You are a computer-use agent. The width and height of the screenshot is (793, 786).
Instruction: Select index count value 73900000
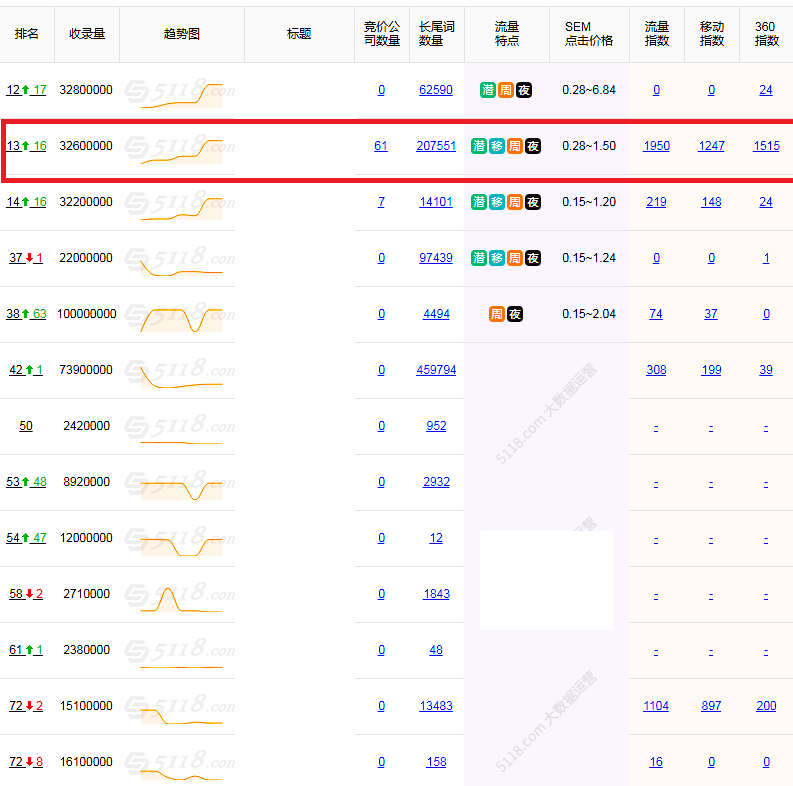86,370
